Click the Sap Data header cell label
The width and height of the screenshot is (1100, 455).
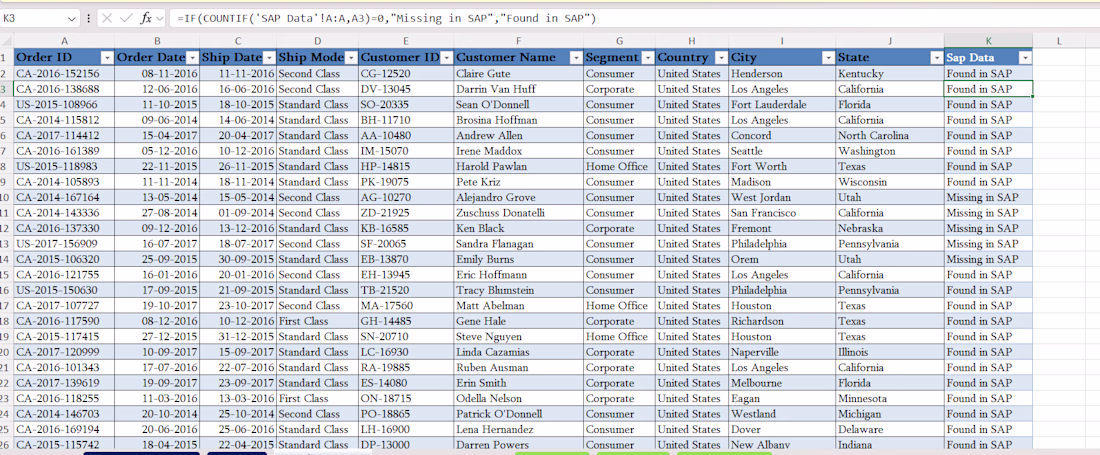pos(972,57)
